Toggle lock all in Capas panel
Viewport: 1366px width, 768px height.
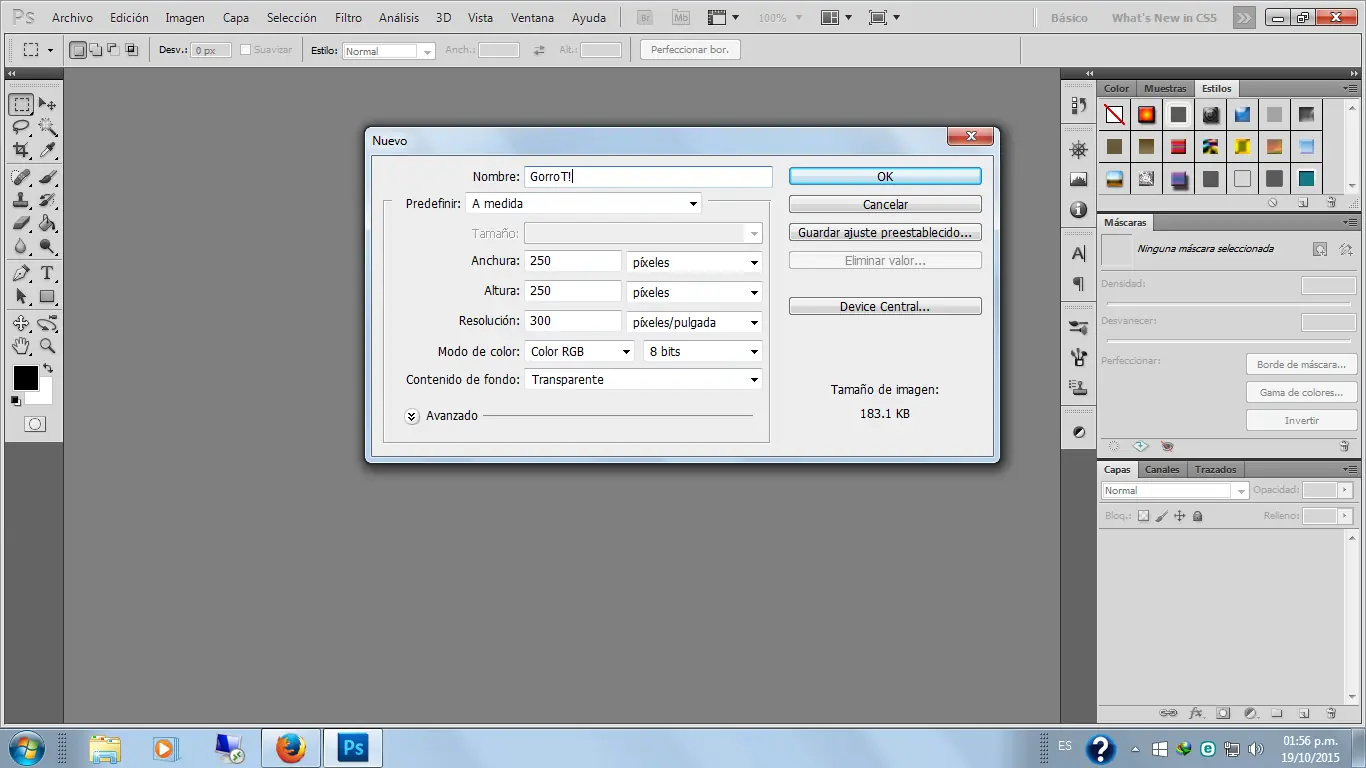point(1198,516)
